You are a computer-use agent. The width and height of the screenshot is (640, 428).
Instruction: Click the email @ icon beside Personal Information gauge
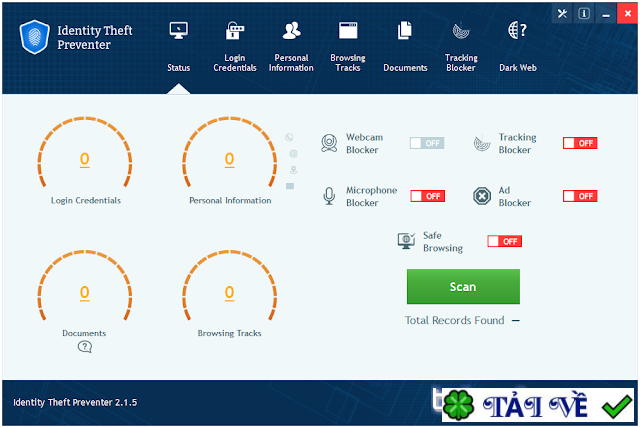293,154
